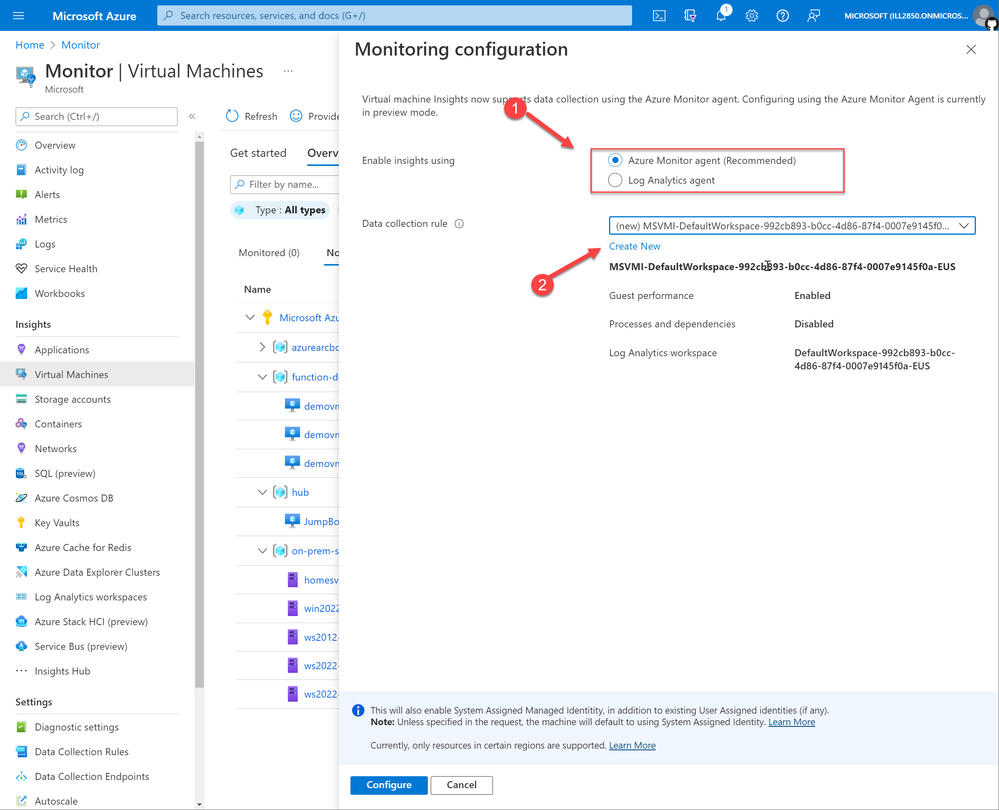
Task: Go to Home breadcrumb link
Action: 30,45
